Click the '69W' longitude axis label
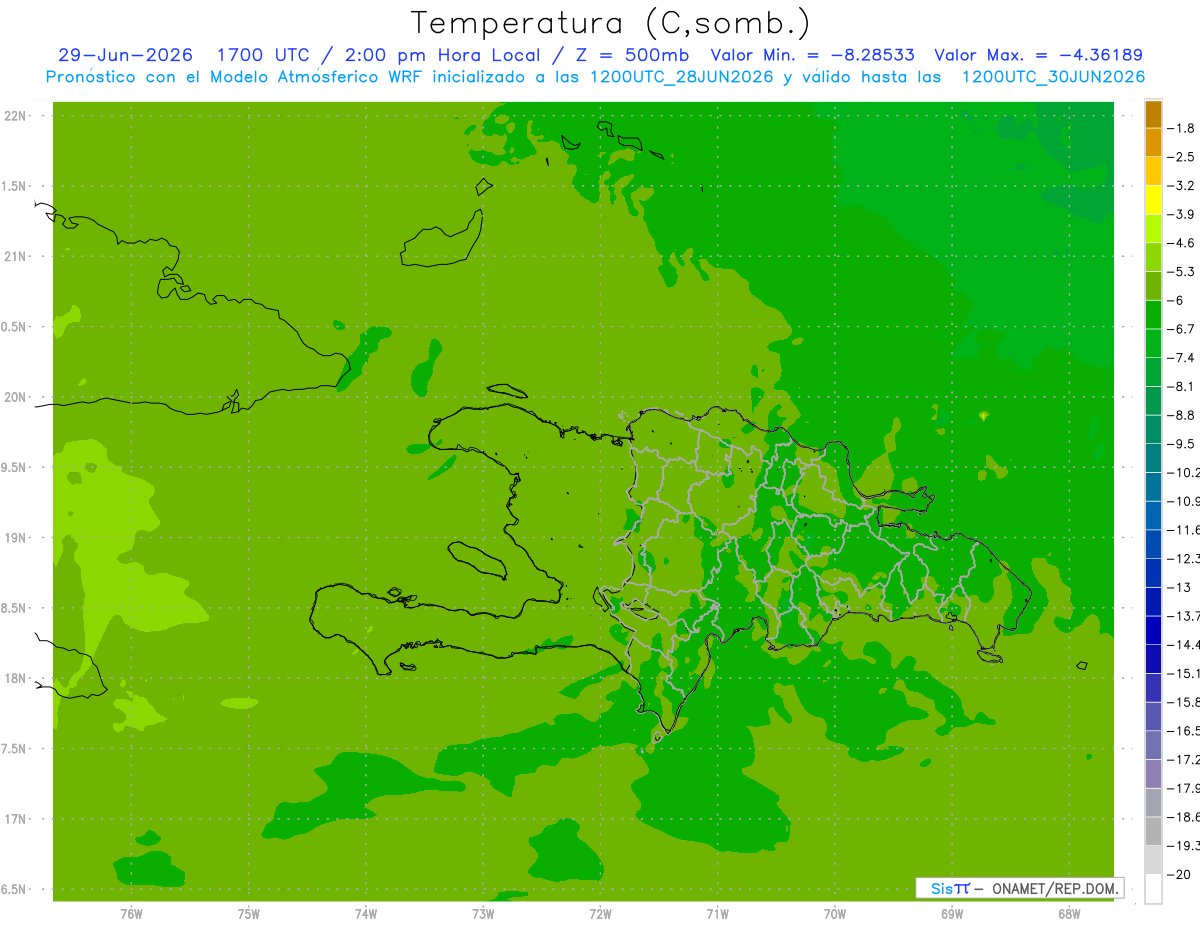The height and width of the screenshot is (927, 1200). click(952, 914)
